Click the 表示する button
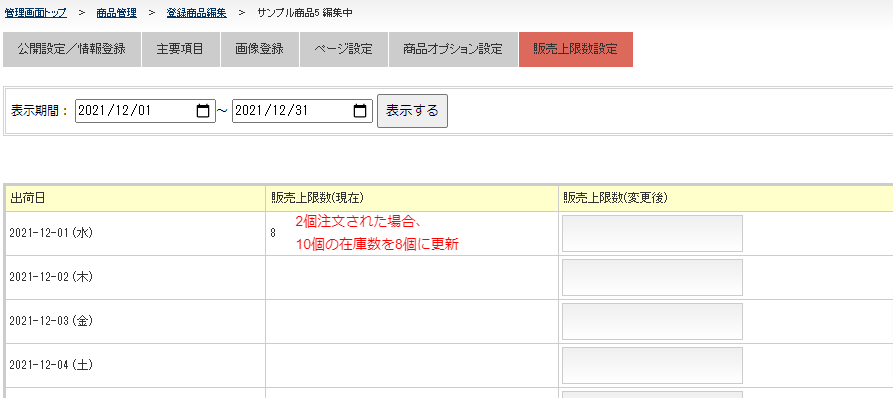 click(412, 111)
